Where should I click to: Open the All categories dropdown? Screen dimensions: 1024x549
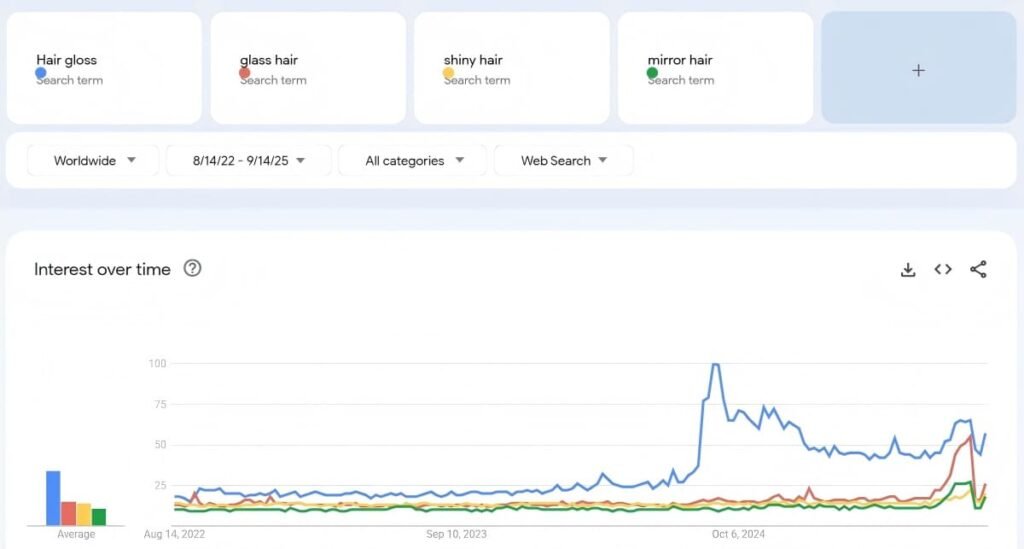click(x=413, y=160)
